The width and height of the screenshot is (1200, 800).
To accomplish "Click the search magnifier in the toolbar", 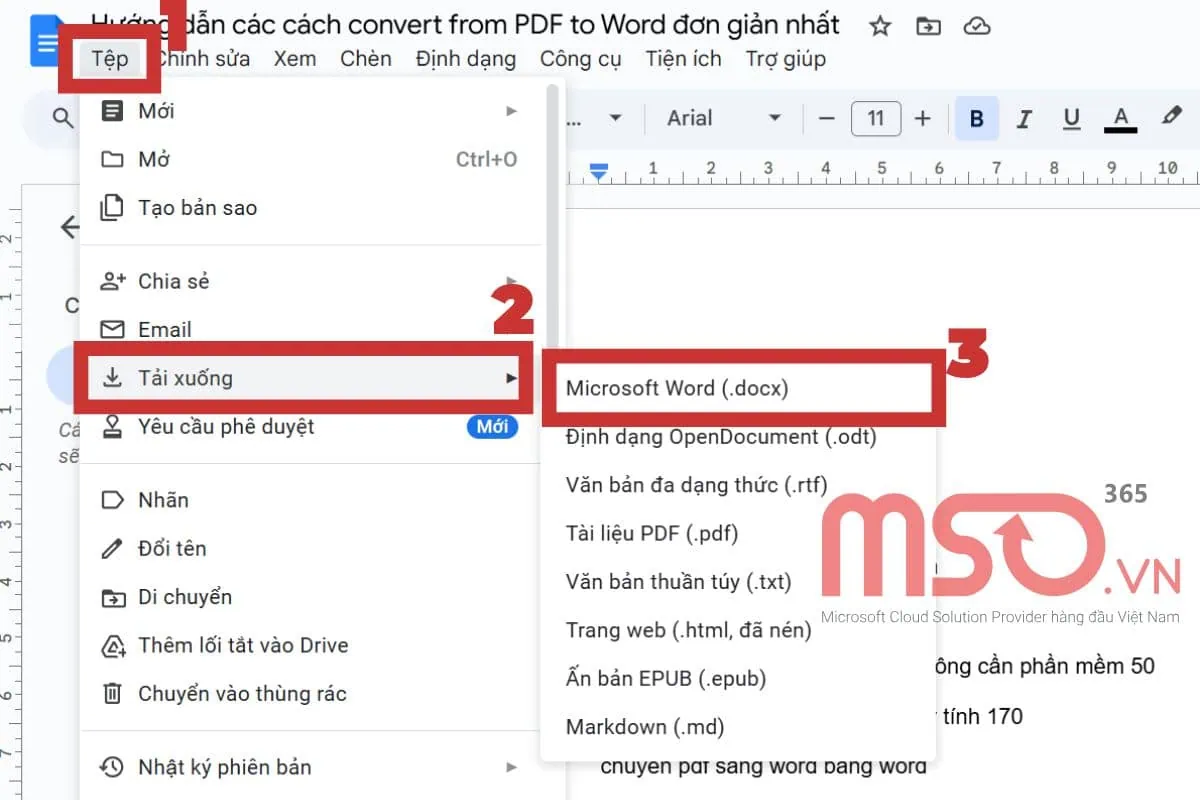I will click(63, 118).
